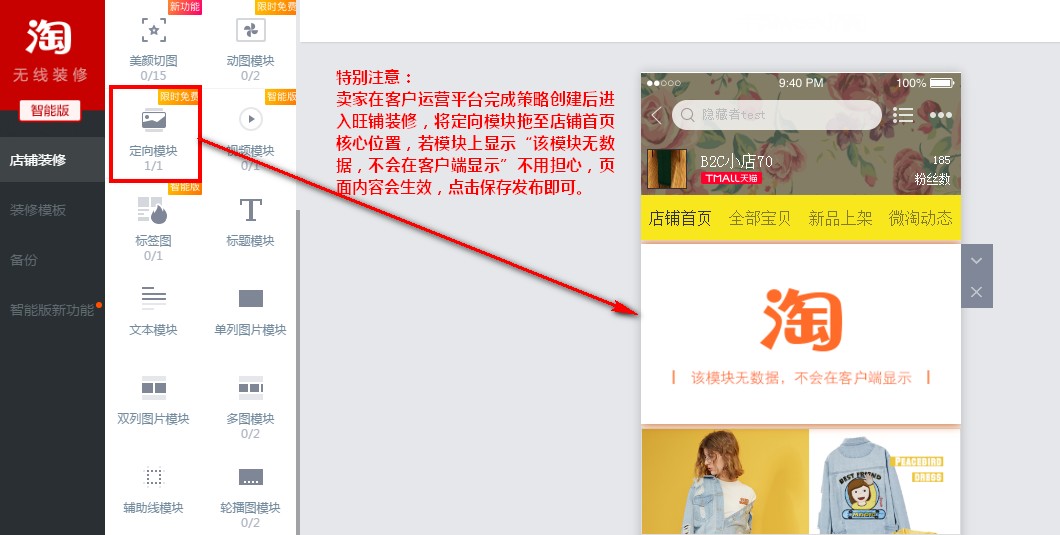Remove module with the X button
Screen dimensions: 1060x535
click(976, 292)
